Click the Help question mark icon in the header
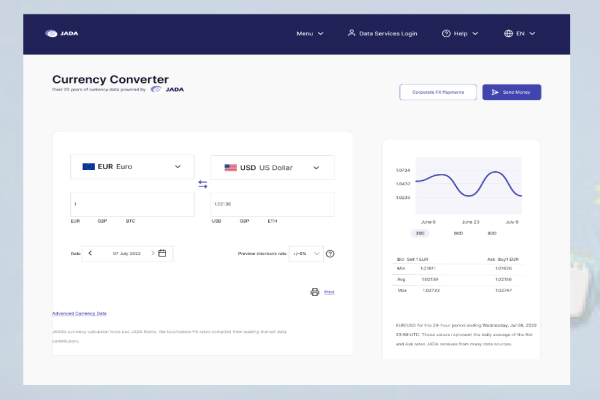Viewport: 600px width, 400px height. coord(446,34)
